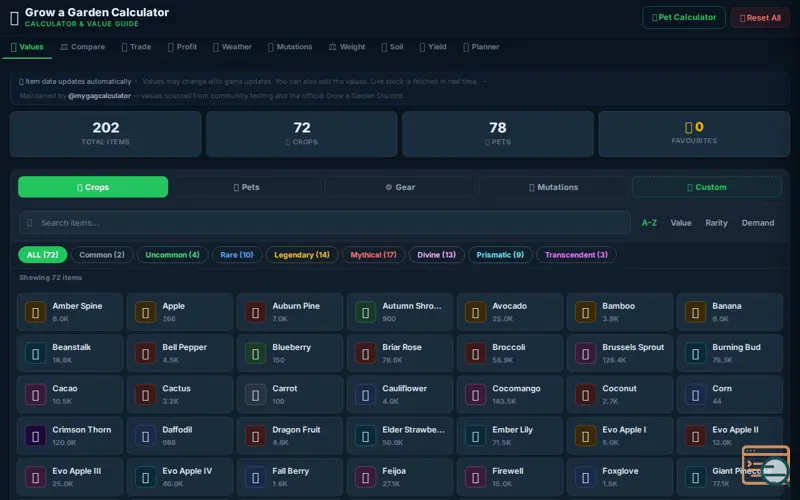
Task: Filter crops by Mythical (17)
Action: coord(373,255)
